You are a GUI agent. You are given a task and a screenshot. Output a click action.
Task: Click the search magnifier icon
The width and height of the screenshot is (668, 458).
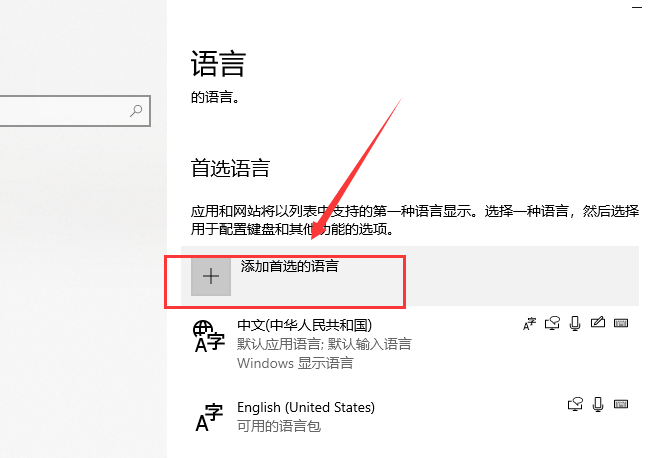[x=137, y=111]
